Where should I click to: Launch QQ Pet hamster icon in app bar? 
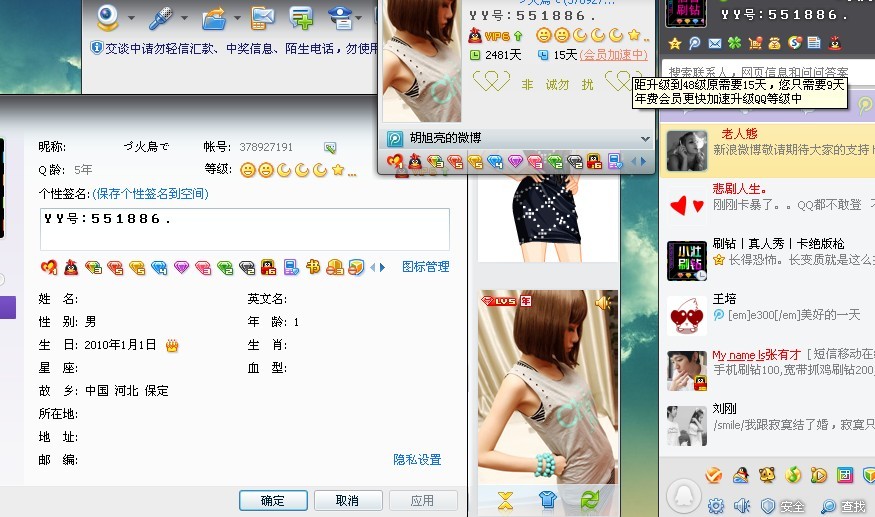[x=767, y=475]
